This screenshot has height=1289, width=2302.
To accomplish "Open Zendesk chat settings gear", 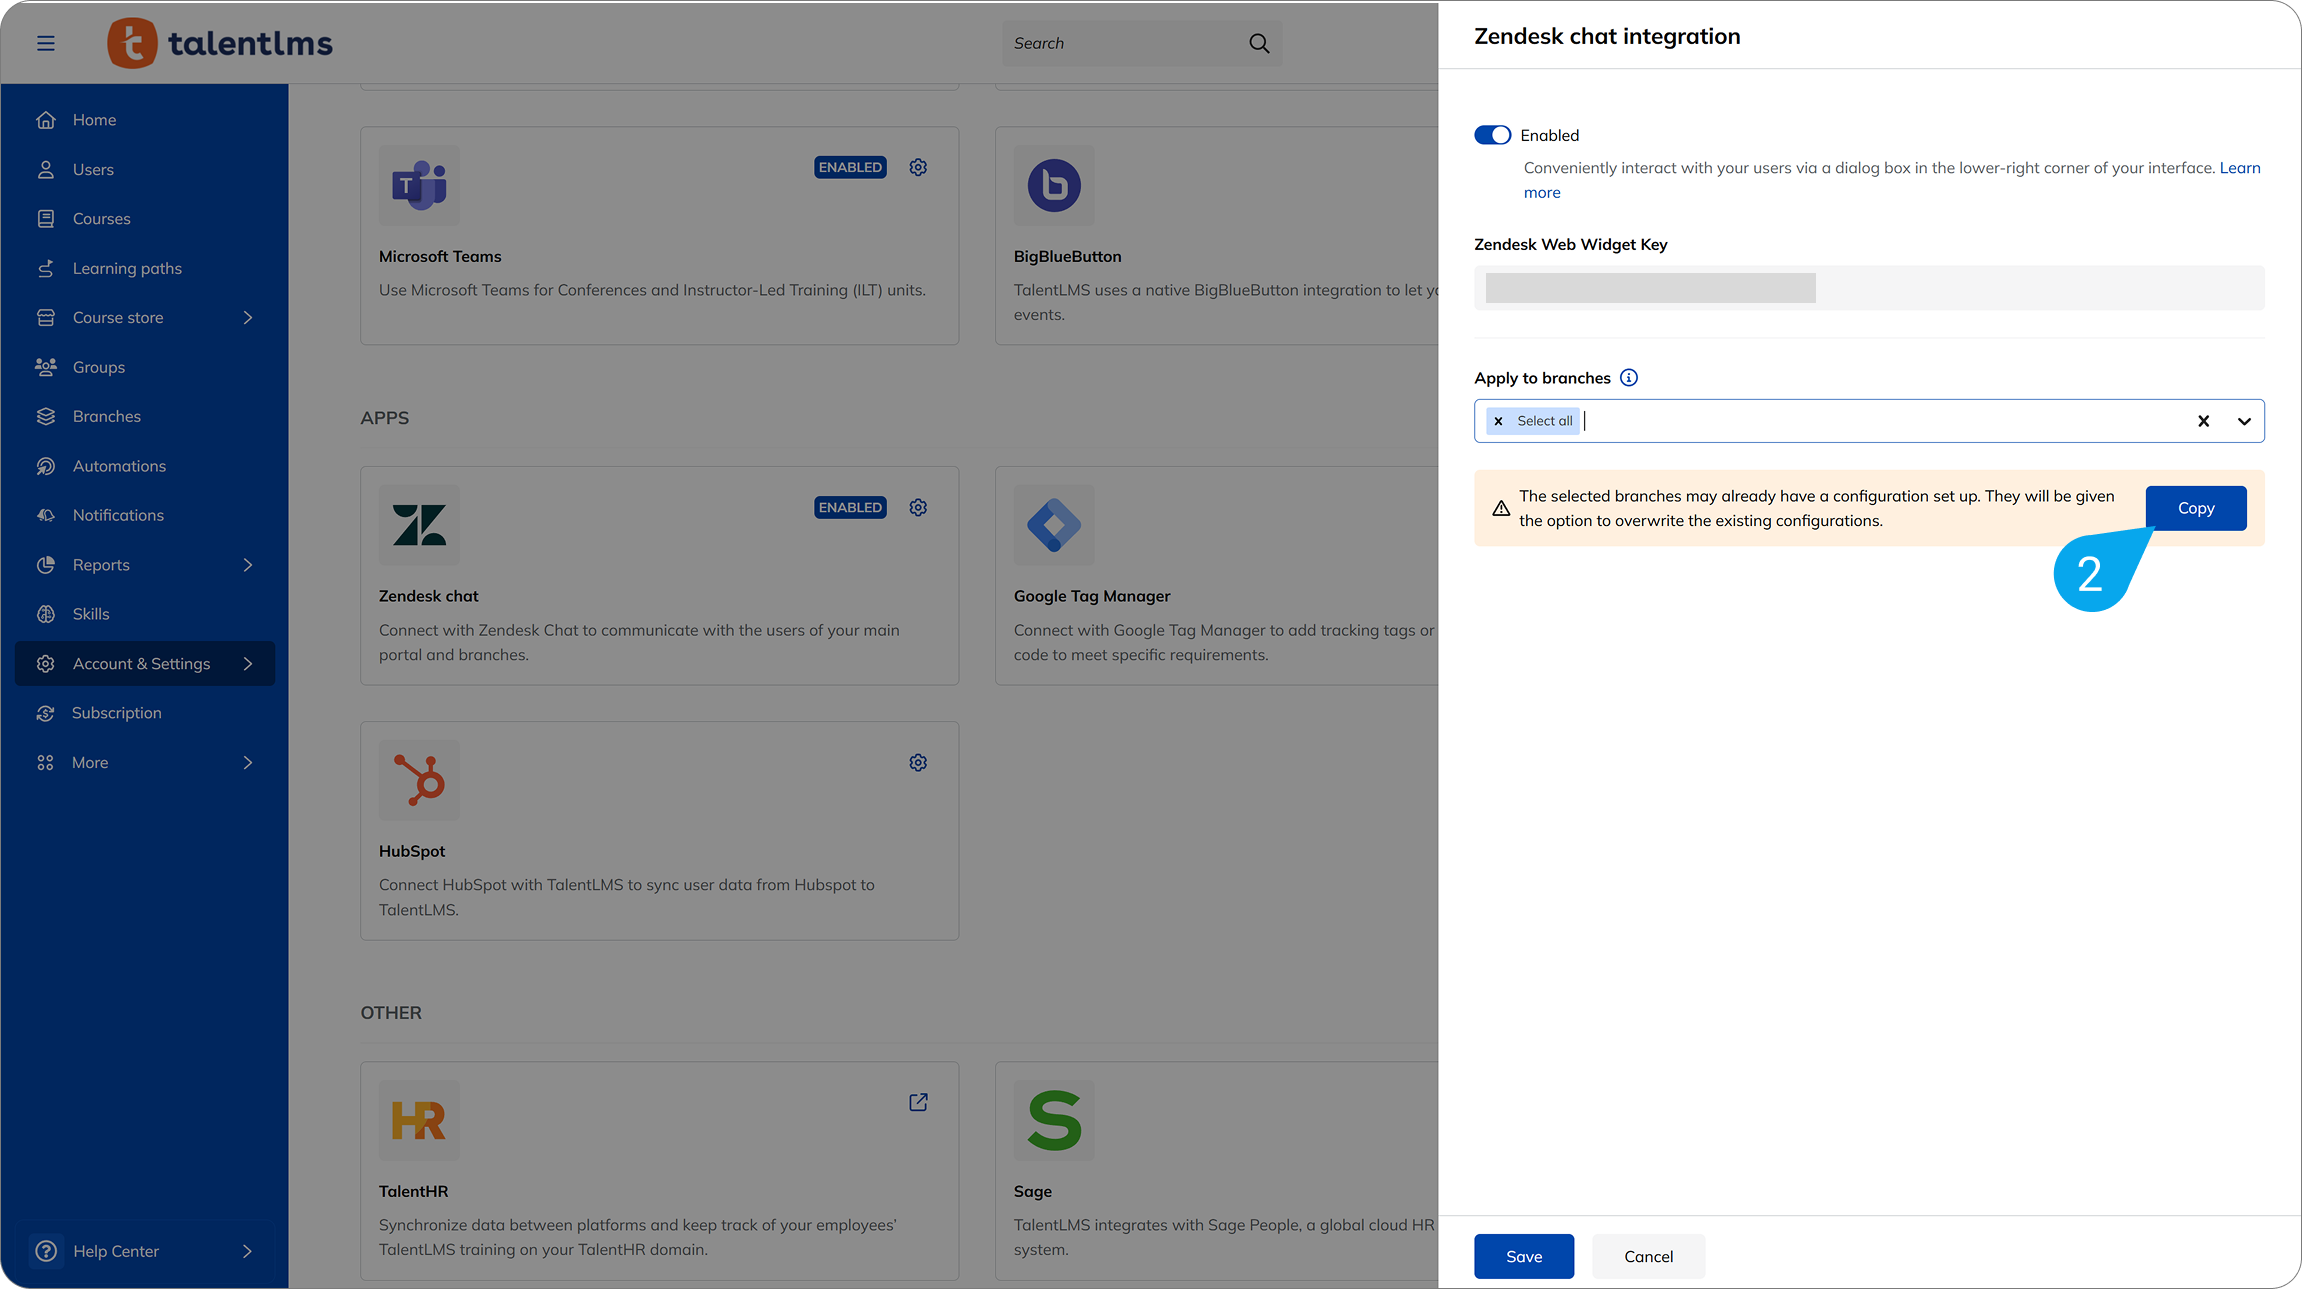I will (x=918, y=508).
